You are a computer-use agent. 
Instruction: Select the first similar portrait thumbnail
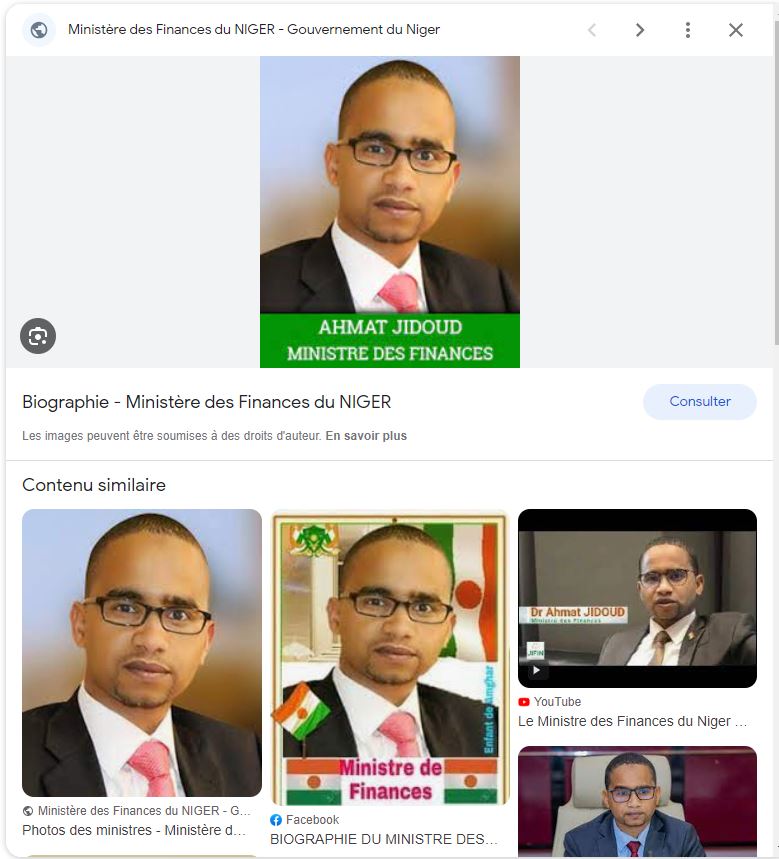click(x=142, y=653)
